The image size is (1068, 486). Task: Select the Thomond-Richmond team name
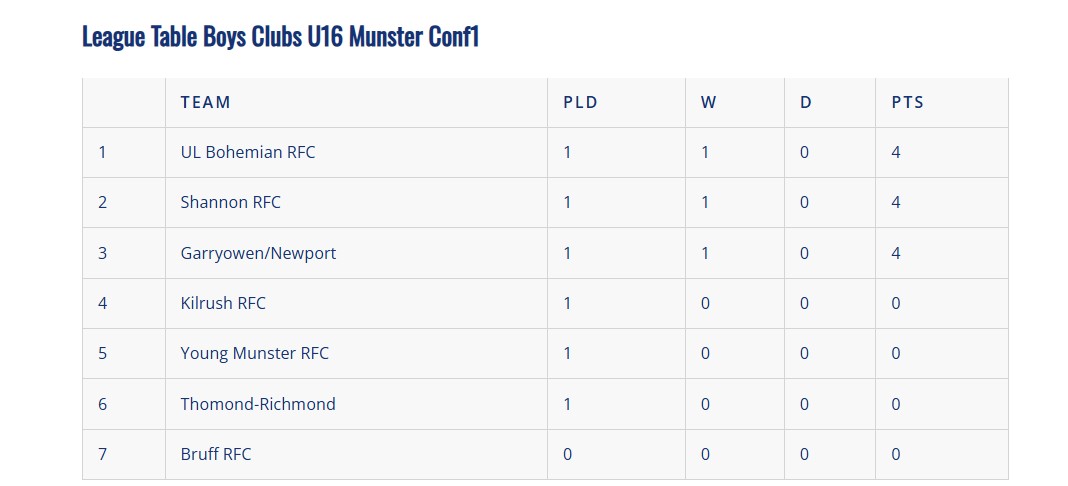[x=258, y=404]
